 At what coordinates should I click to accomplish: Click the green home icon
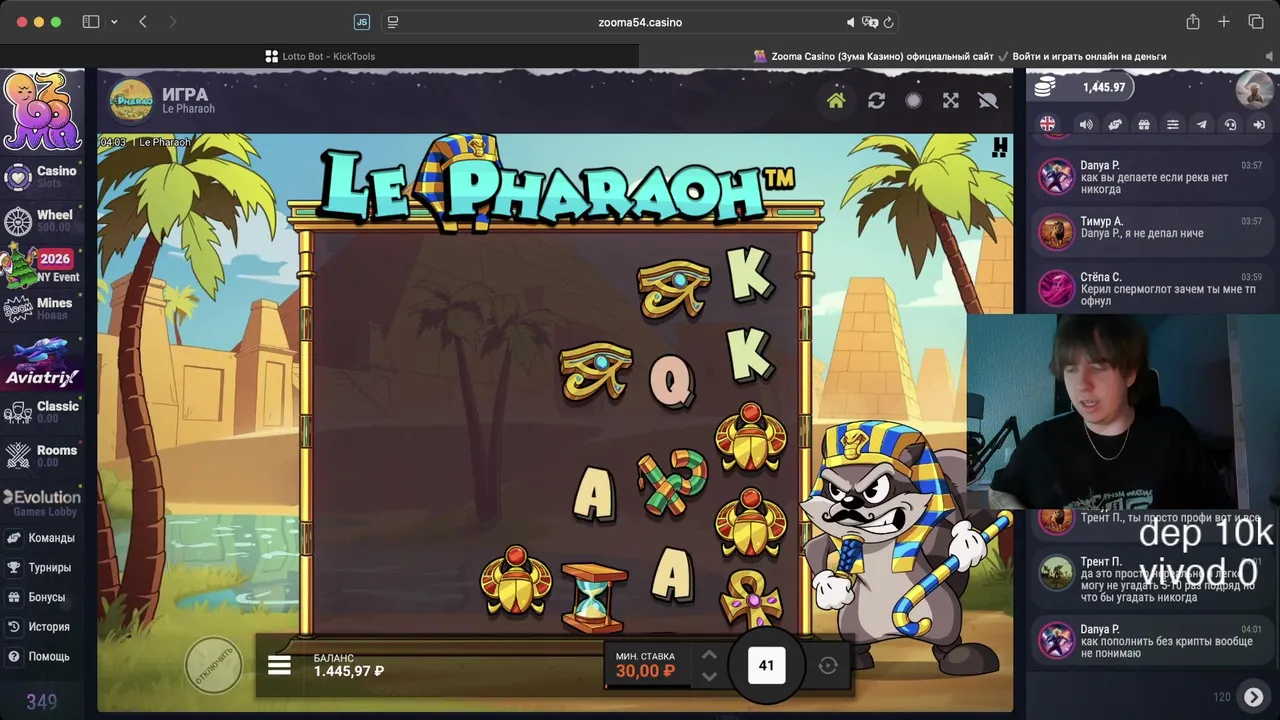[836, 101]
